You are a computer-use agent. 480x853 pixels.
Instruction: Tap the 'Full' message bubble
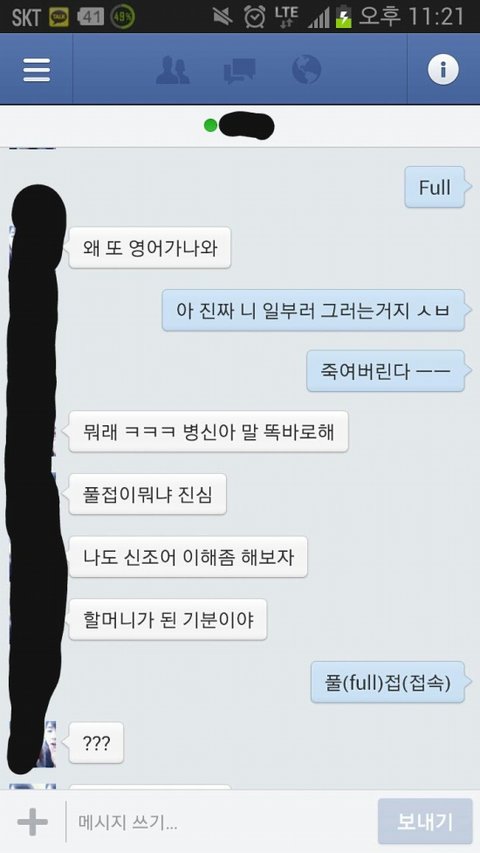click(435, 187)
